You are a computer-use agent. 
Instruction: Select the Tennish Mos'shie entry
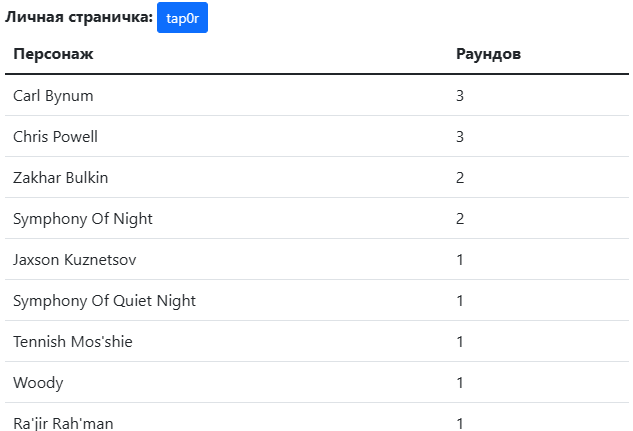[73, 342]
